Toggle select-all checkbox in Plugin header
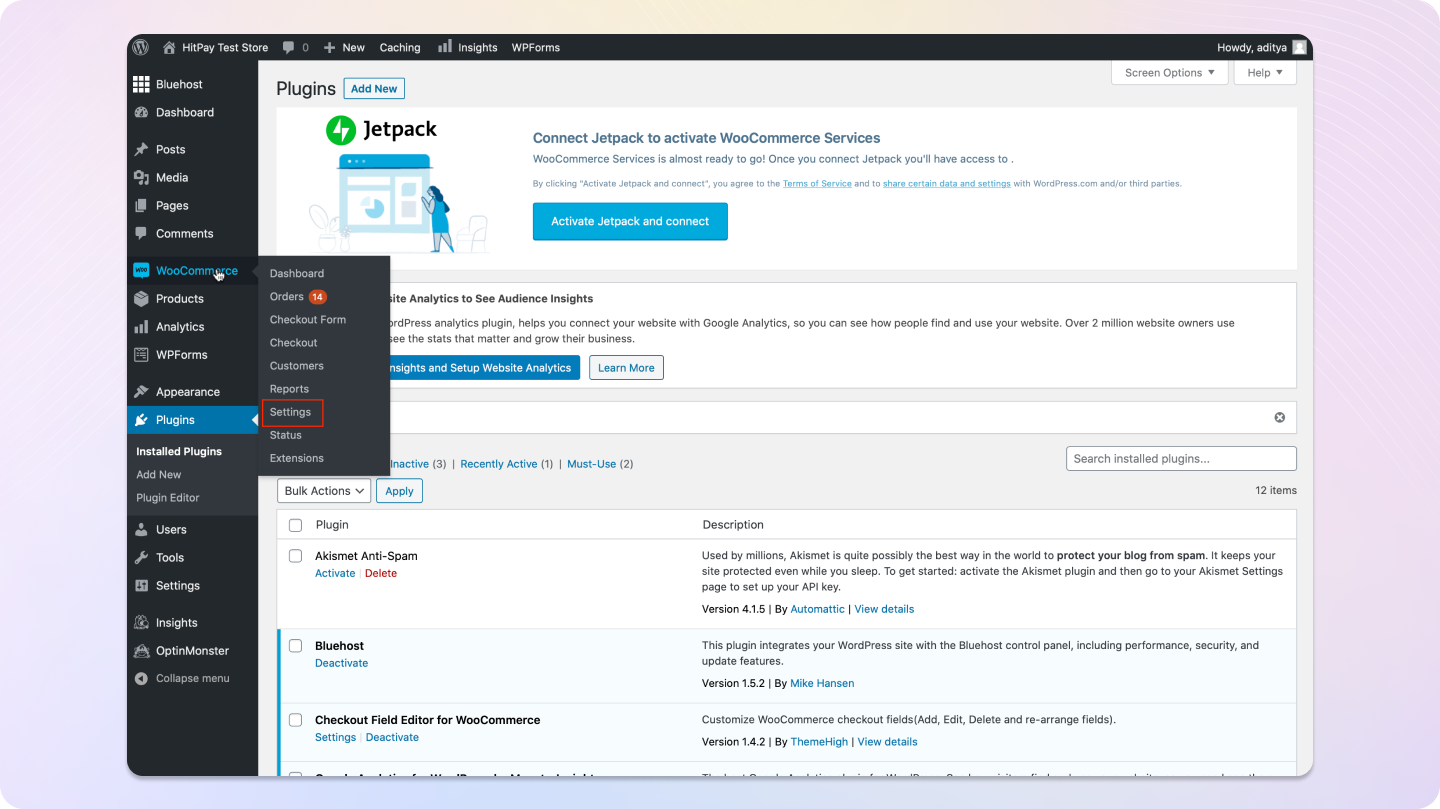 point(295,525)
